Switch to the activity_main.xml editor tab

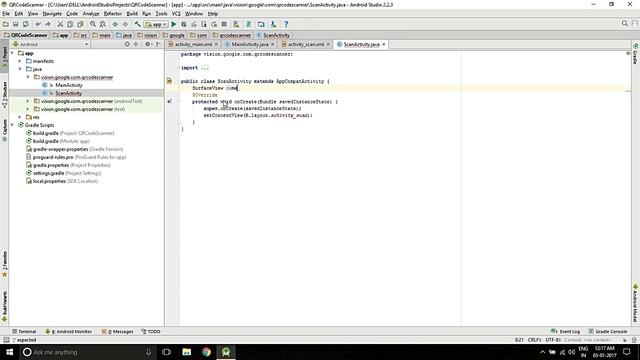pos(193,44)
